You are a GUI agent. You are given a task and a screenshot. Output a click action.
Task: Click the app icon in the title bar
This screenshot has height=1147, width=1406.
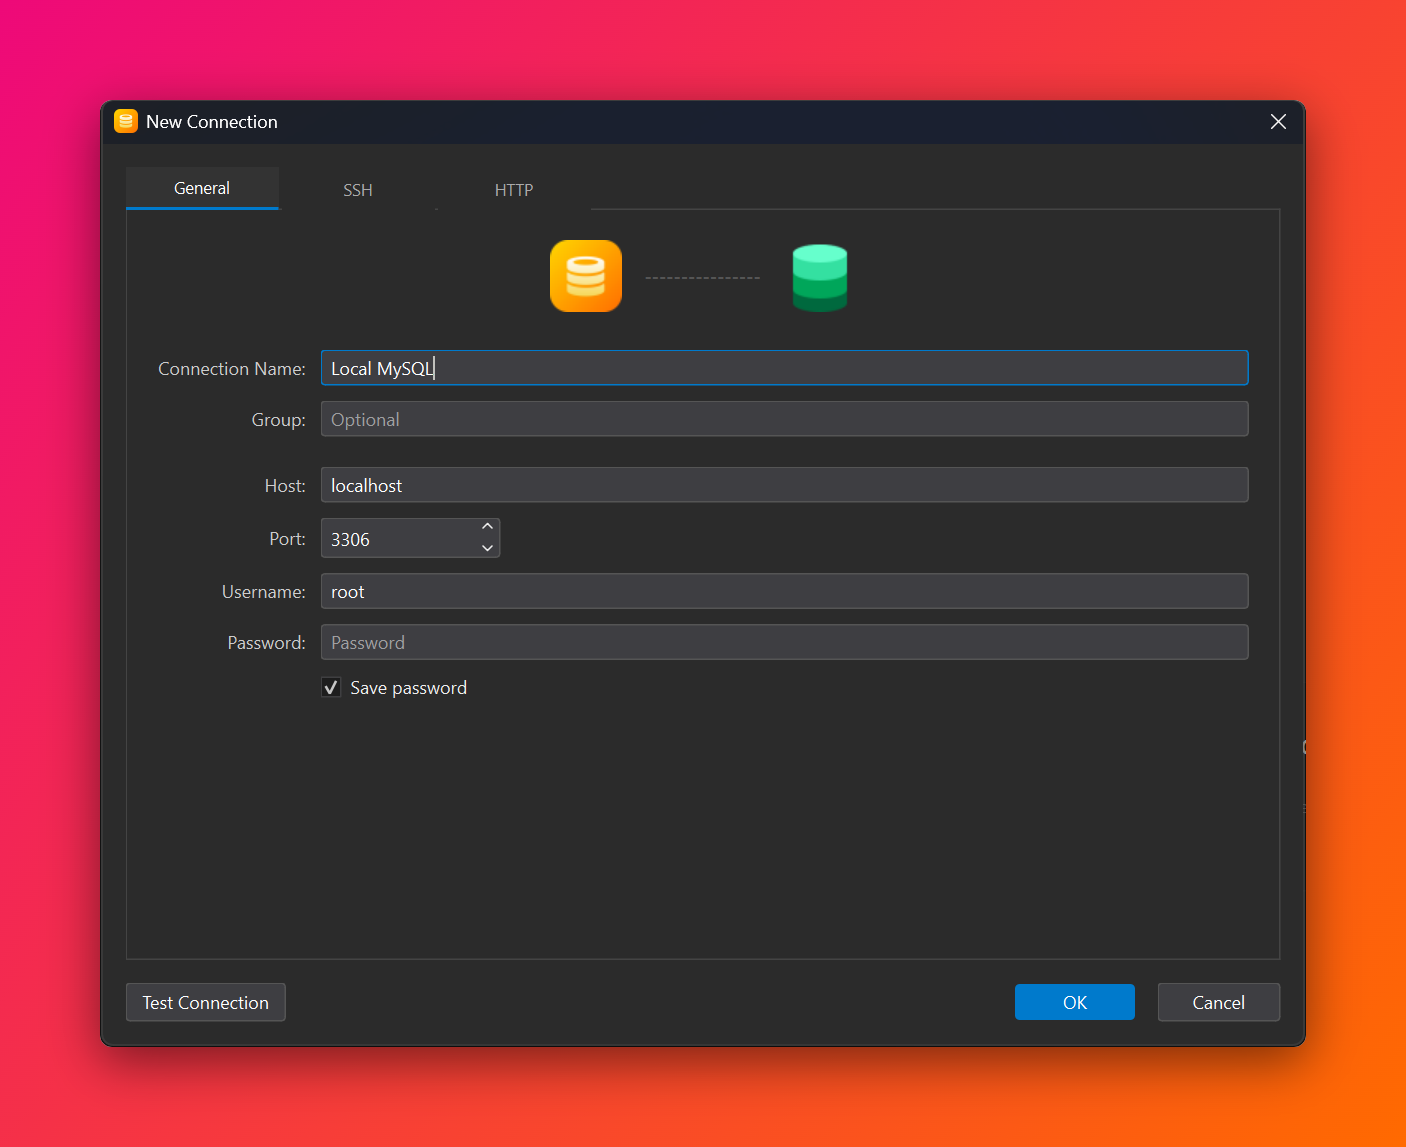125,122
